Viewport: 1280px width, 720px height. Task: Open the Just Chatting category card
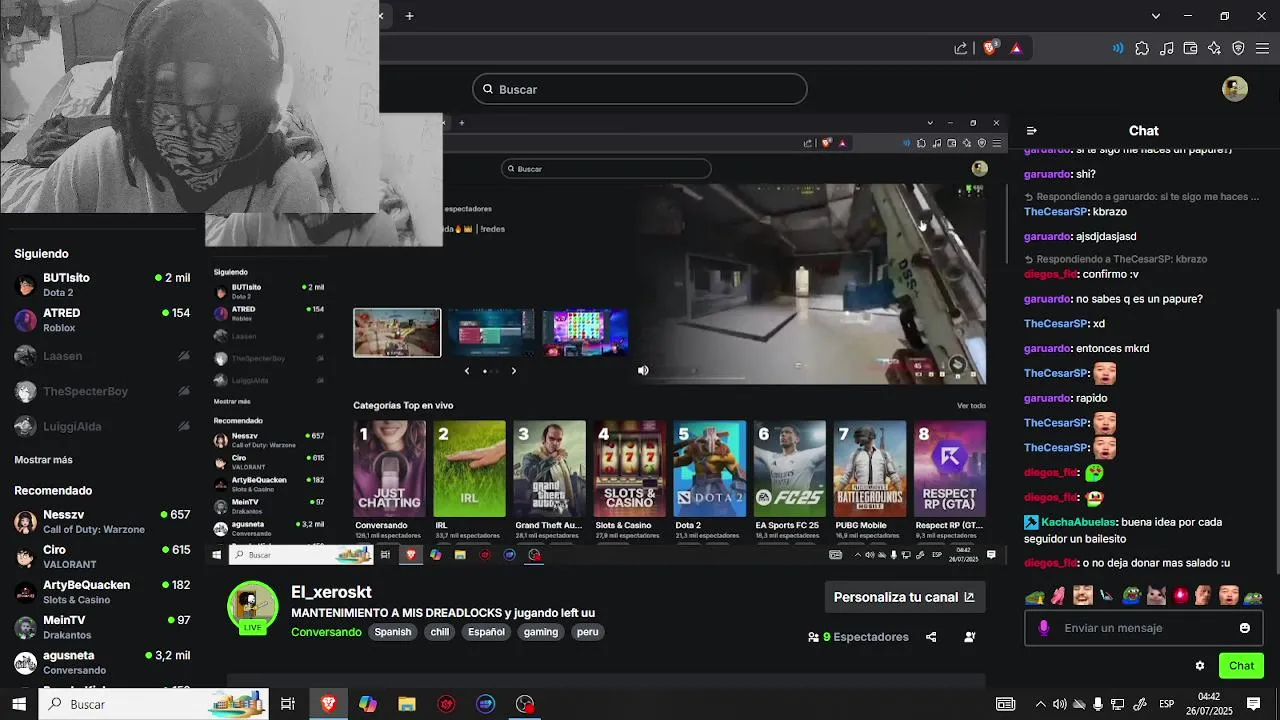click(x=389, y=469)
